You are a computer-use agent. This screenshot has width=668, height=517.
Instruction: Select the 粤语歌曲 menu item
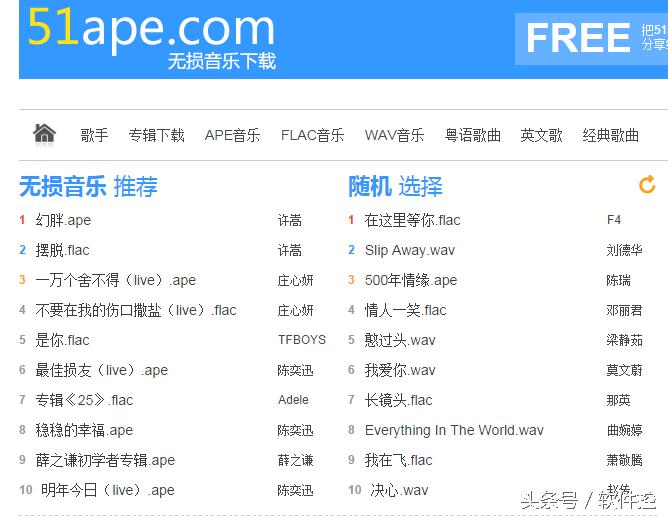coord(472,135)
